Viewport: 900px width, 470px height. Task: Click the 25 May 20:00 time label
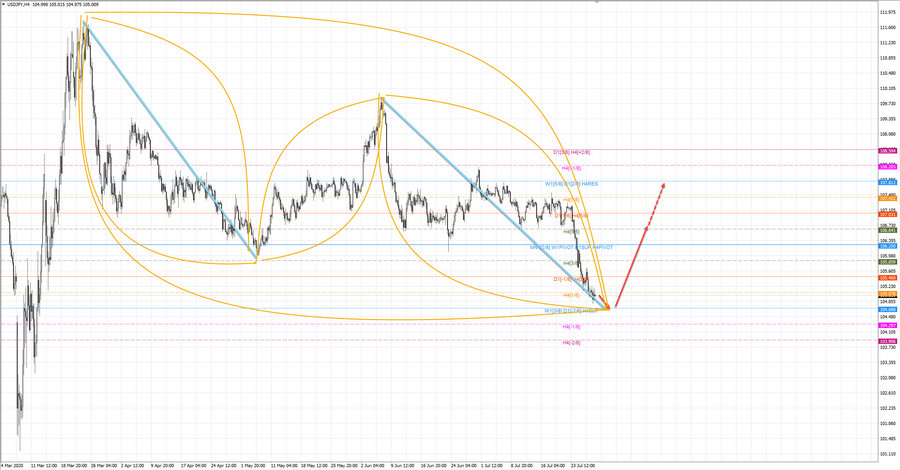[x=344, y=466]
